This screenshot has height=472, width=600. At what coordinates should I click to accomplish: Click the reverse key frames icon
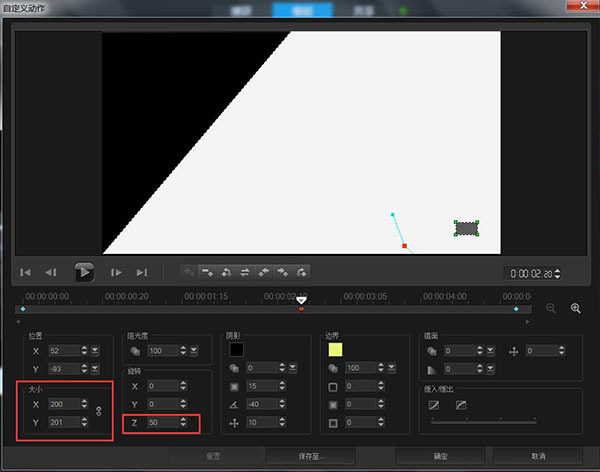coord(245,273)
